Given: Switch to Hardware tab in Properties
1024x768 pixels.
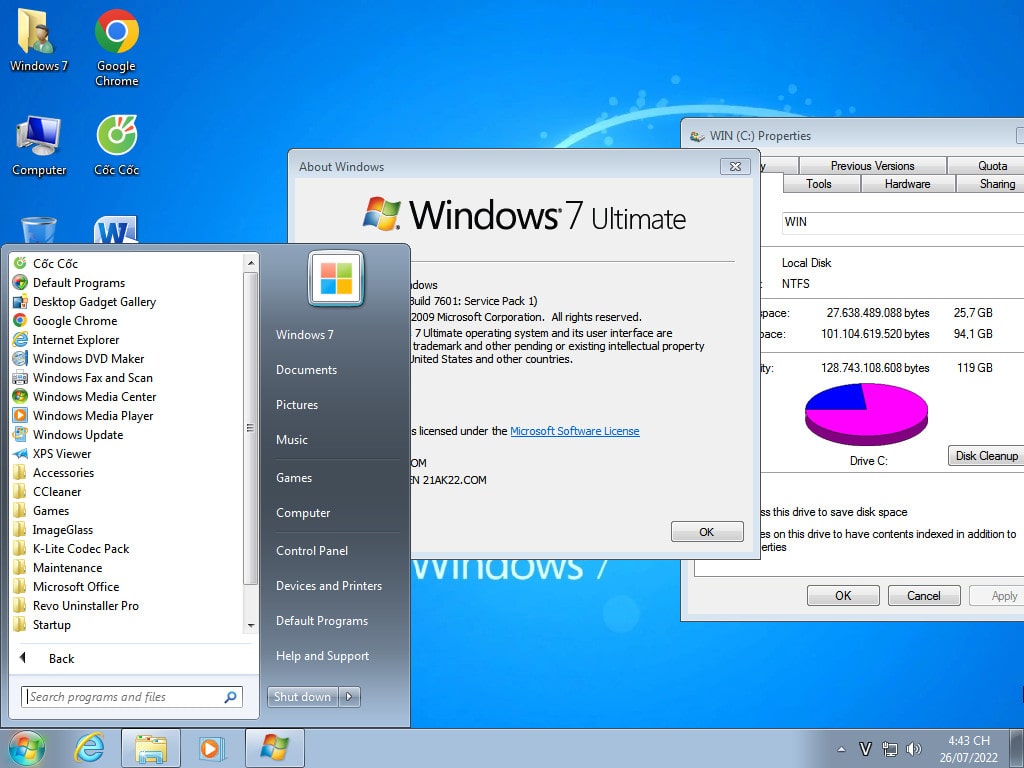Looking at the screenshot, I should (x=907, y=184).
